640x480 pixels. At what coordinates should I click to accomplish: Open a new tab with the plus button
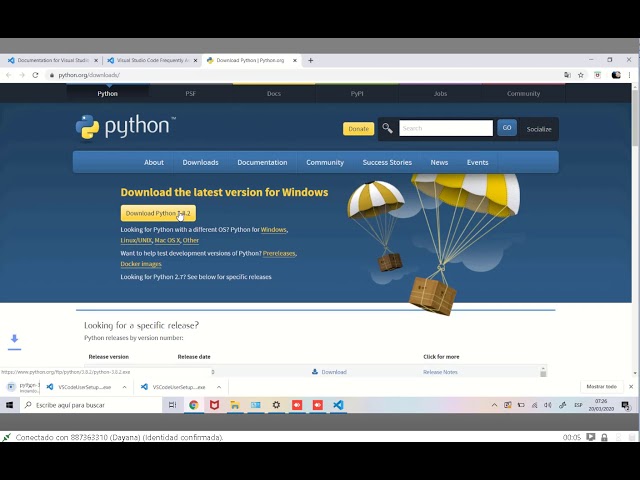click(311, 60)
